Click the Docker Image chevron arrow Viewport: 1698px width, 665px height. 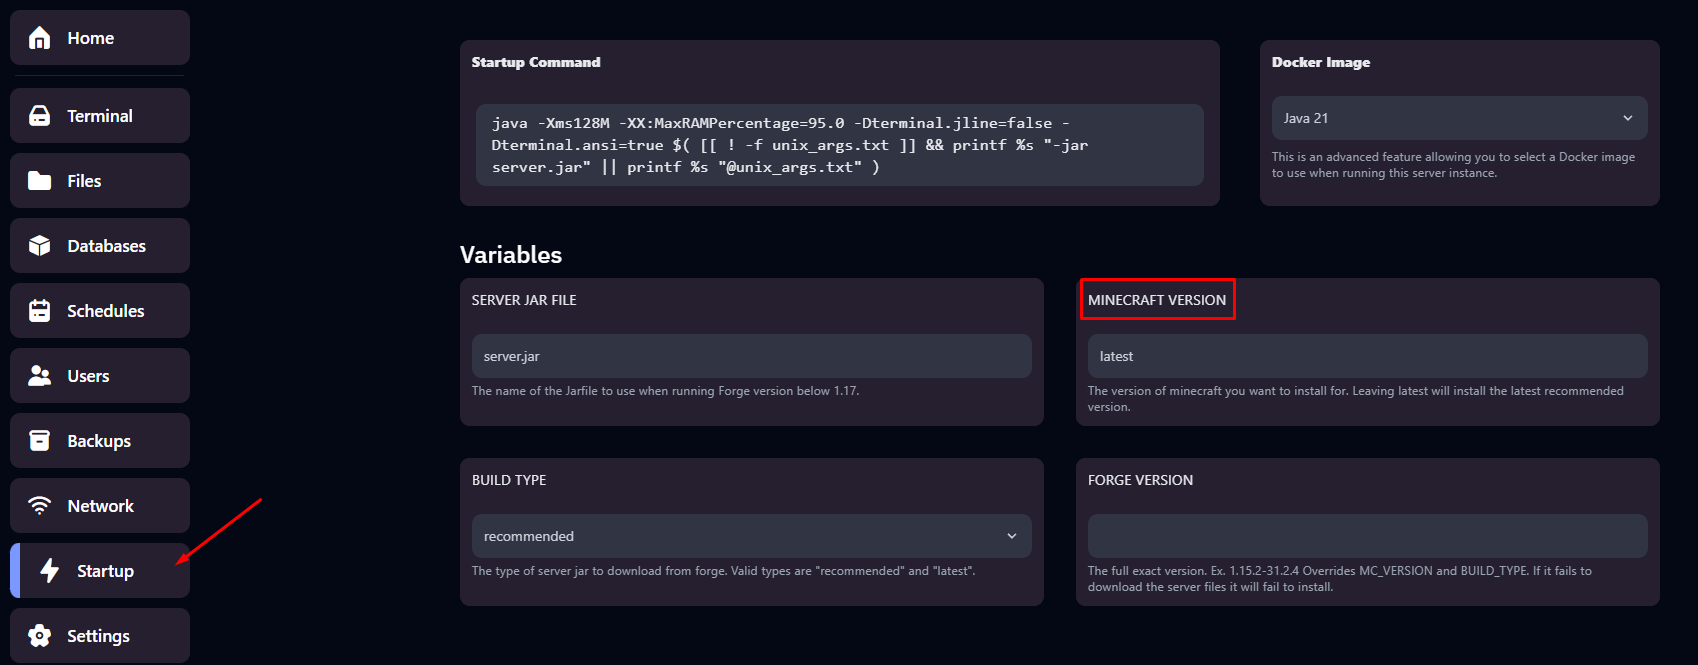1627,118
